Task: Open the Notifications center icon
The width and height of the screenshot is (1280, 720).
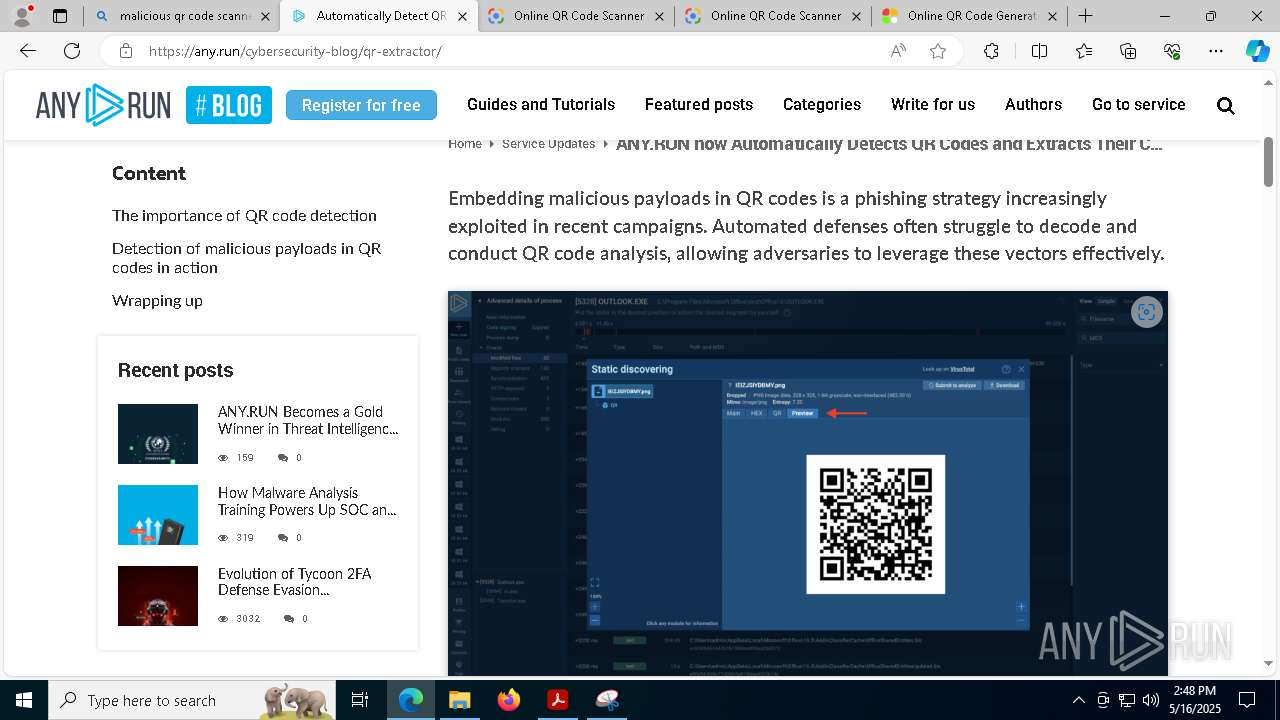Action: tap(1247, 700)
